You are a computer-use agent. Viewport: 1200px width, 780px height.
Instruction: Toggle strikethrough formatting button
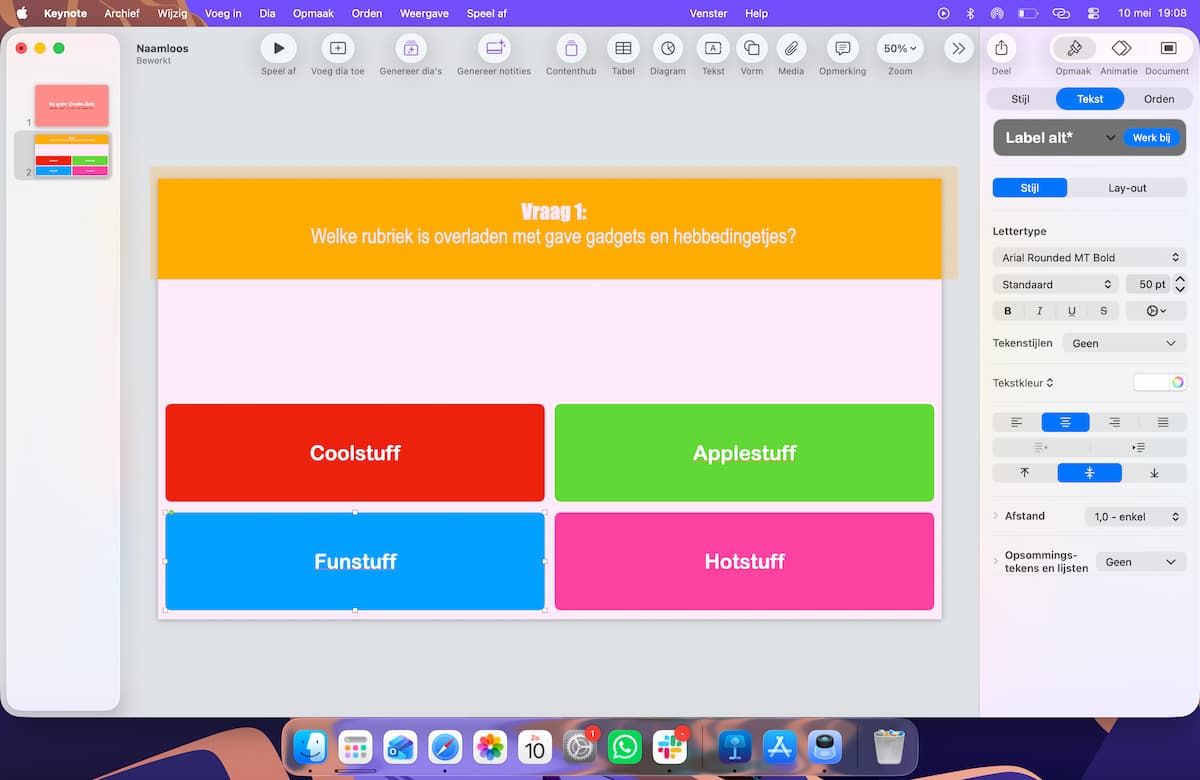(1104, 311)
